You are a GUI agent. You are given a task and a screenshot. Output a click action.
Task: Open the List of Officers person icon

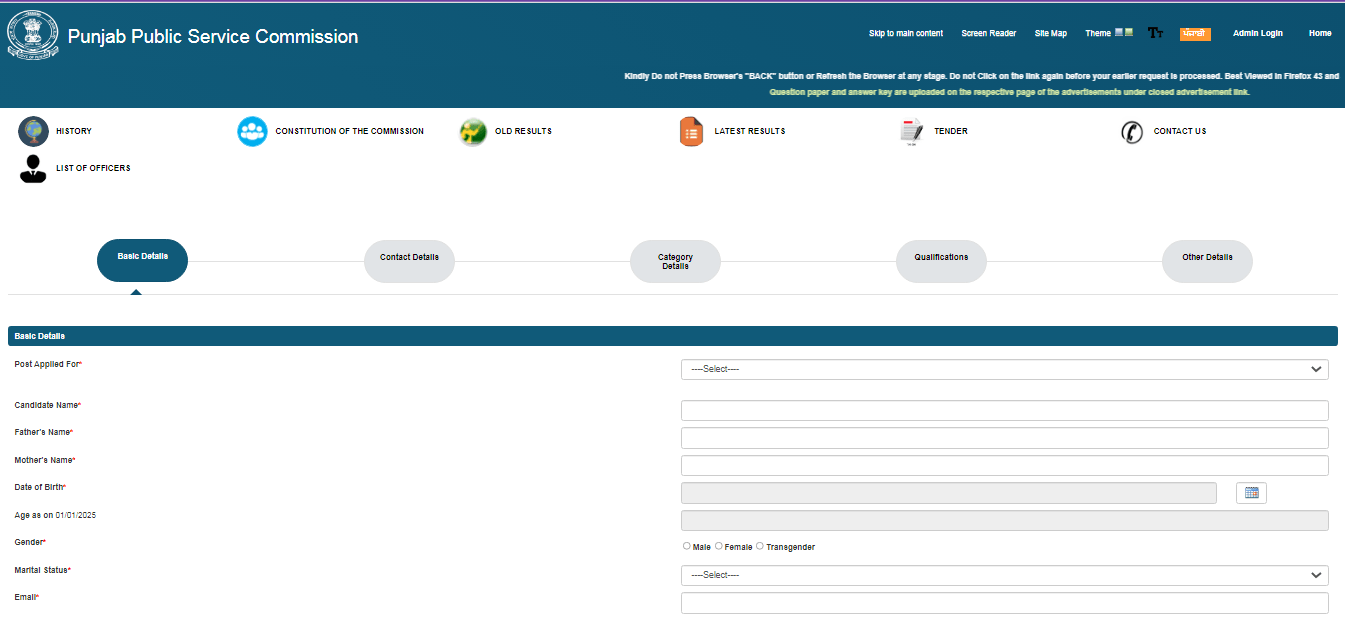coord(33,168)
